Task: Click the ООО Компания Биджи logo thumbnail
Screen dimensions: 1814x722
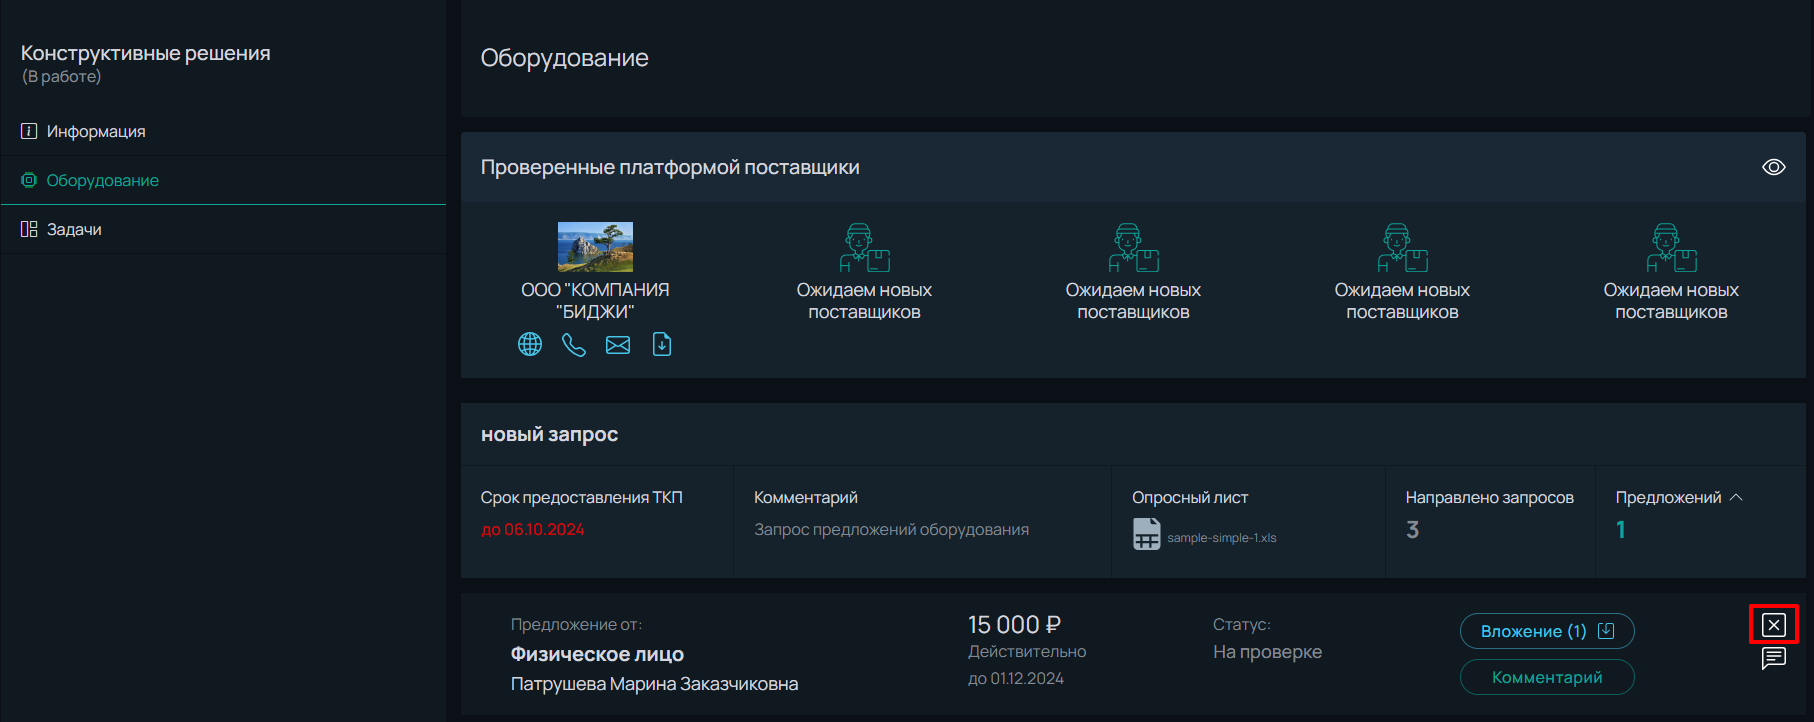Action: coord(595,247)
